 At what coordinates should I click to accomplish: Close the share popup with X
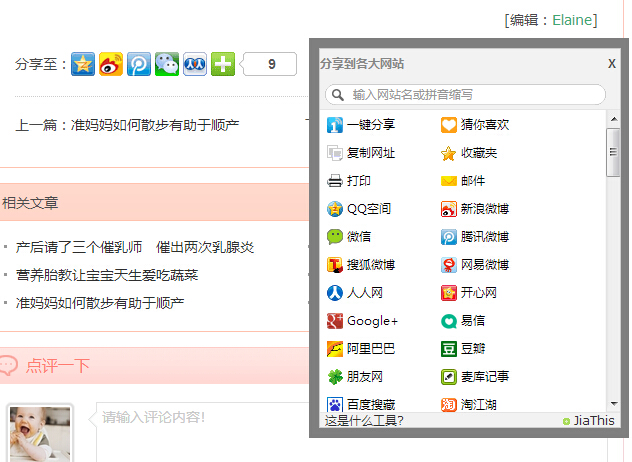[611, 64]
